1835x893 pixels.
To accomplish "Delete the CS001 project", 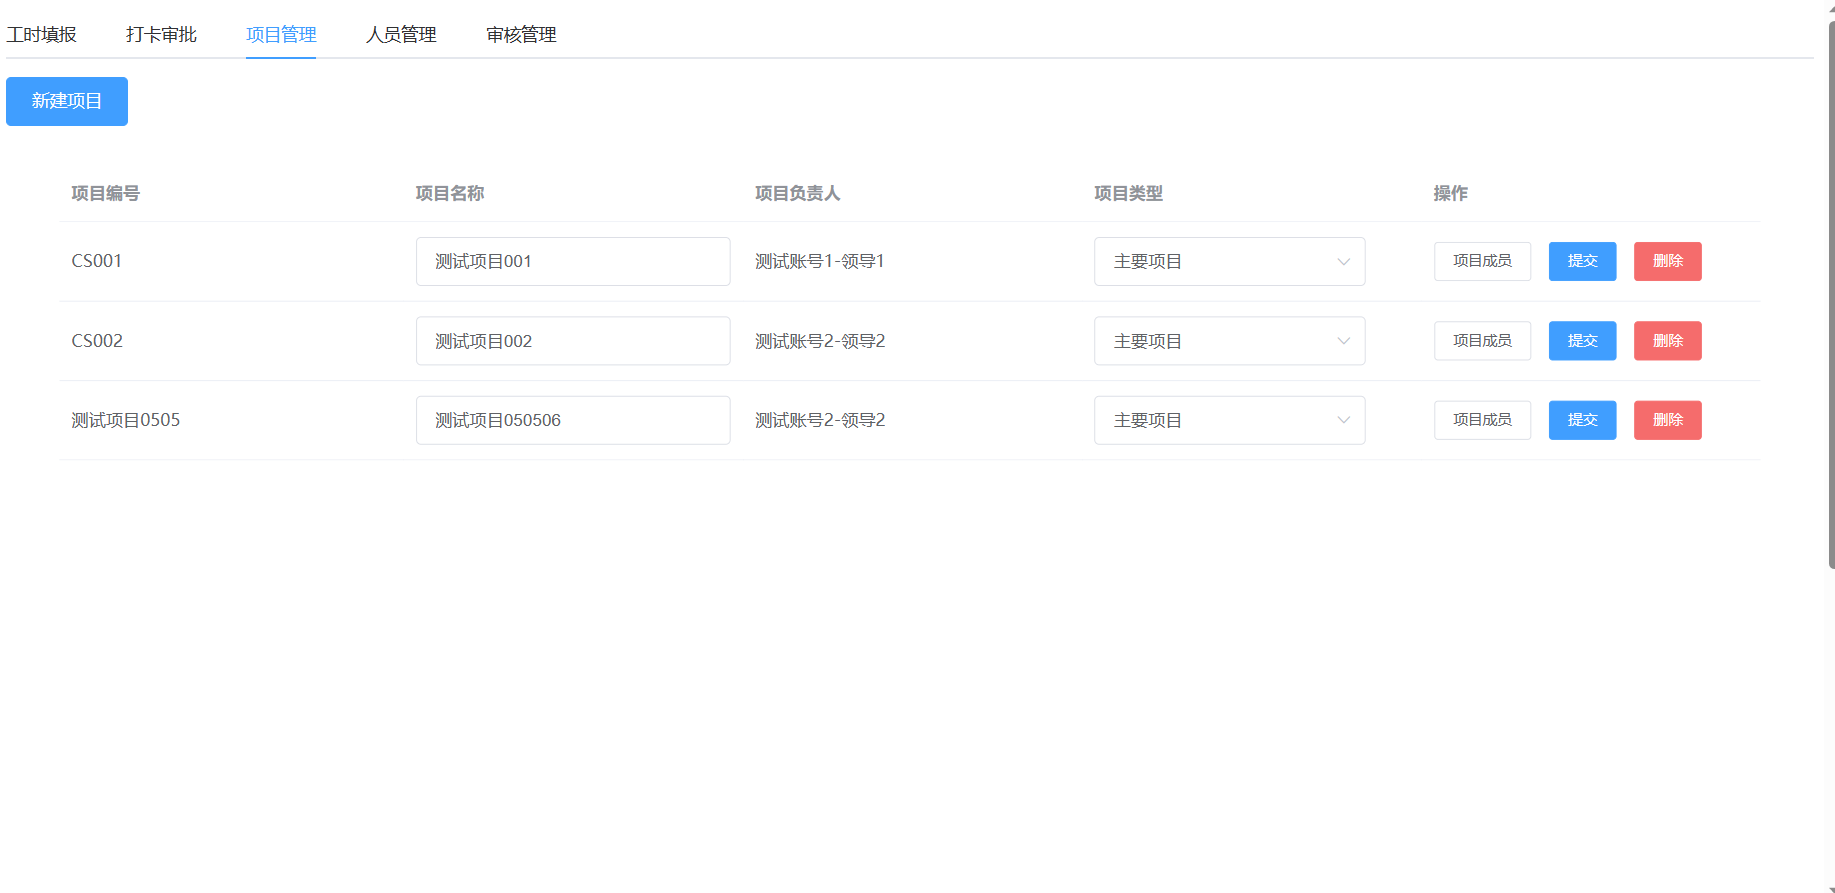I will [x=1668, y=261].
